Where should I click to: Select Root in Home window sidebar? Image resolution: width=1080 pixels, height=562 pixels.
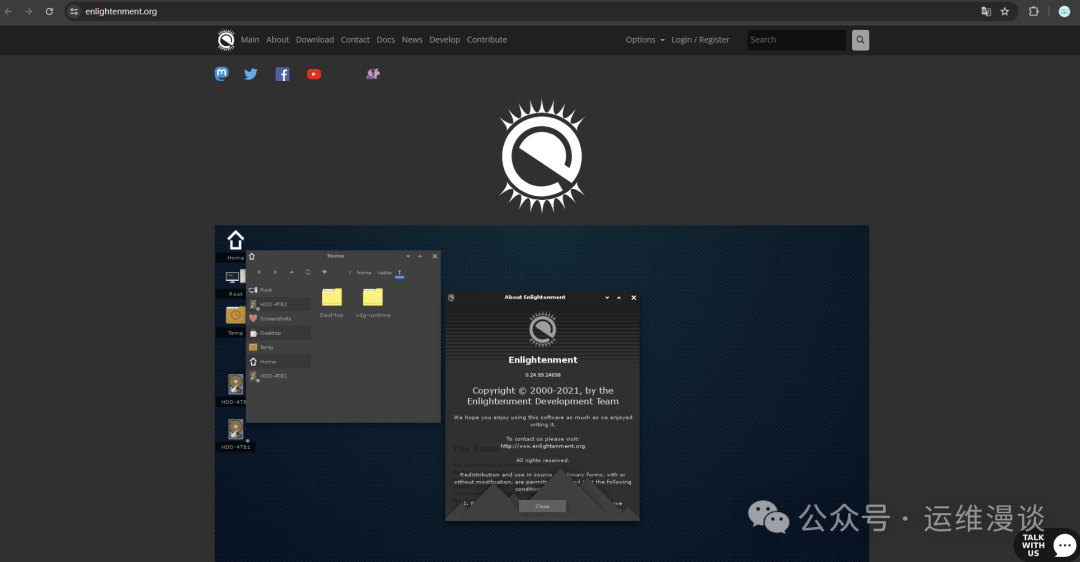click(x=279, y=290)
